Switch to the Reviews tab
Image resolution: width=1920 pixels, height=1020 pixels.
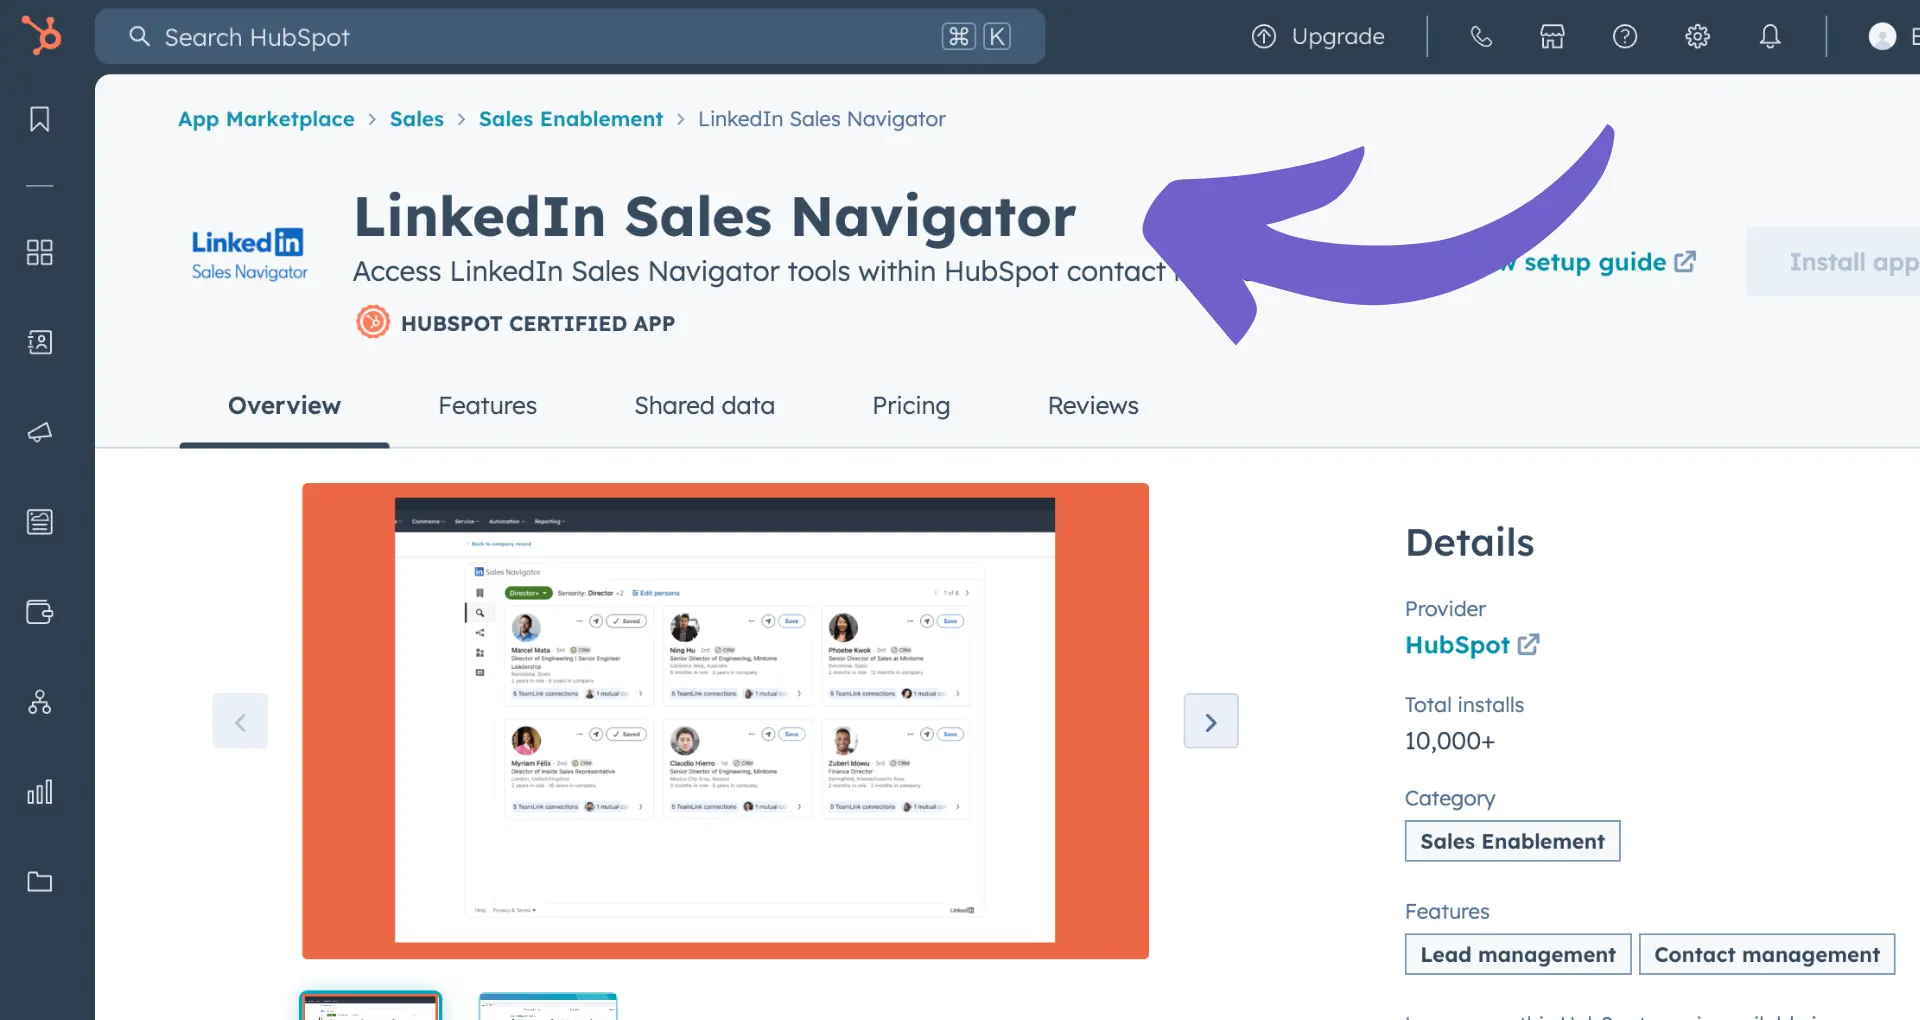(1093, 406)
